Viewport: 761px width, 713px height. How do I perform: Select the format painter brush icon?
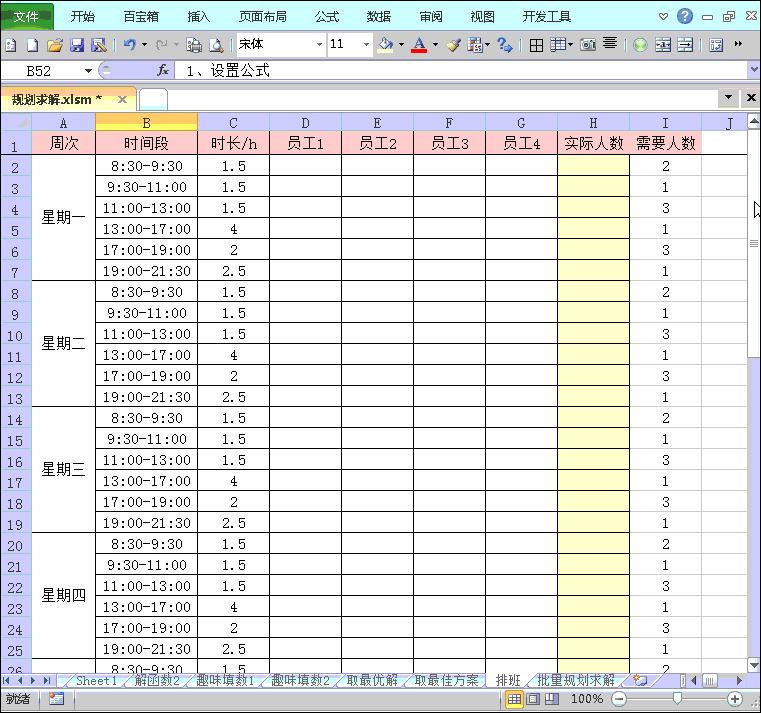[453, 45]
